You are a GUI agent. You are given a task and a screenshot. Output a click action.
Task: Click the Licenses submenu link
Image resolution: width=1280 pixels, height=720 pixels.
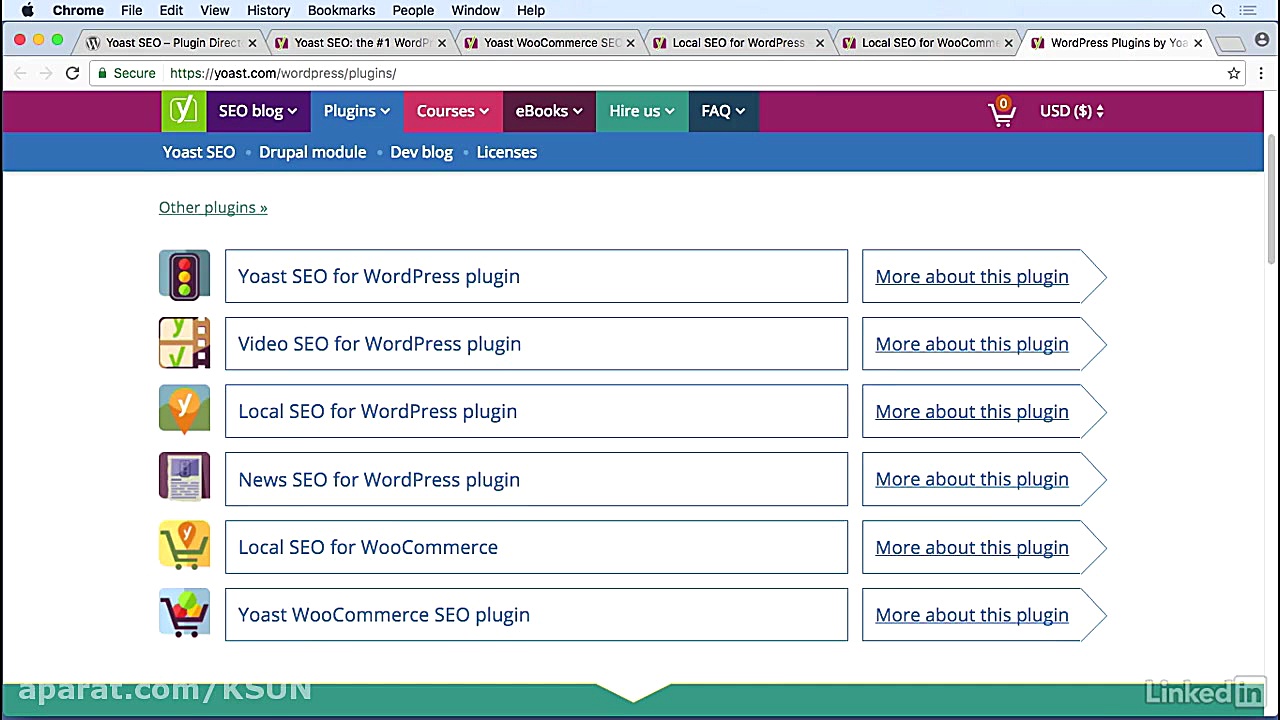[507, 152]
